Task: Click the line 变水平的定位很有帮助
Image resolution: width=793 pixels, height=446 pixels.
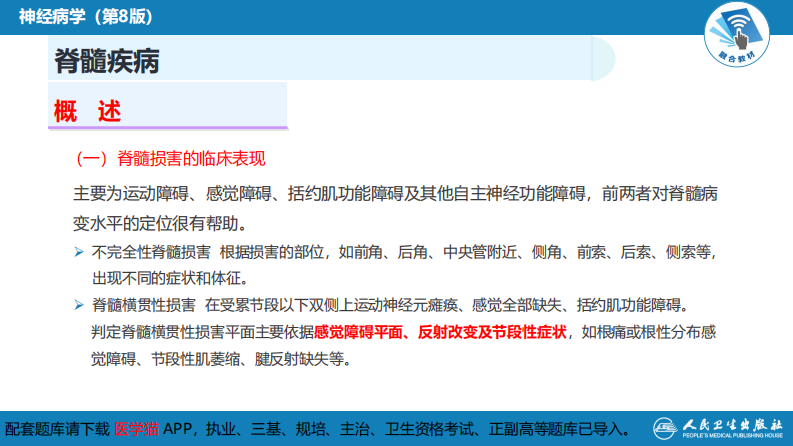Action: point(160,224)
